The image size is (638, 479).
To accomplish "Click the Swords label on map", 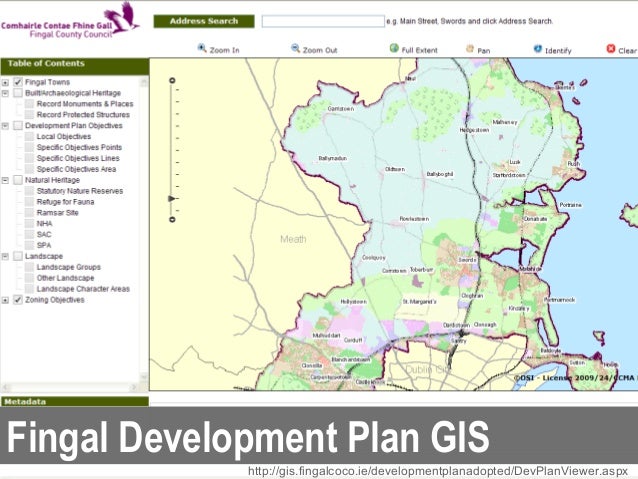I will click(x=467, y=260).
